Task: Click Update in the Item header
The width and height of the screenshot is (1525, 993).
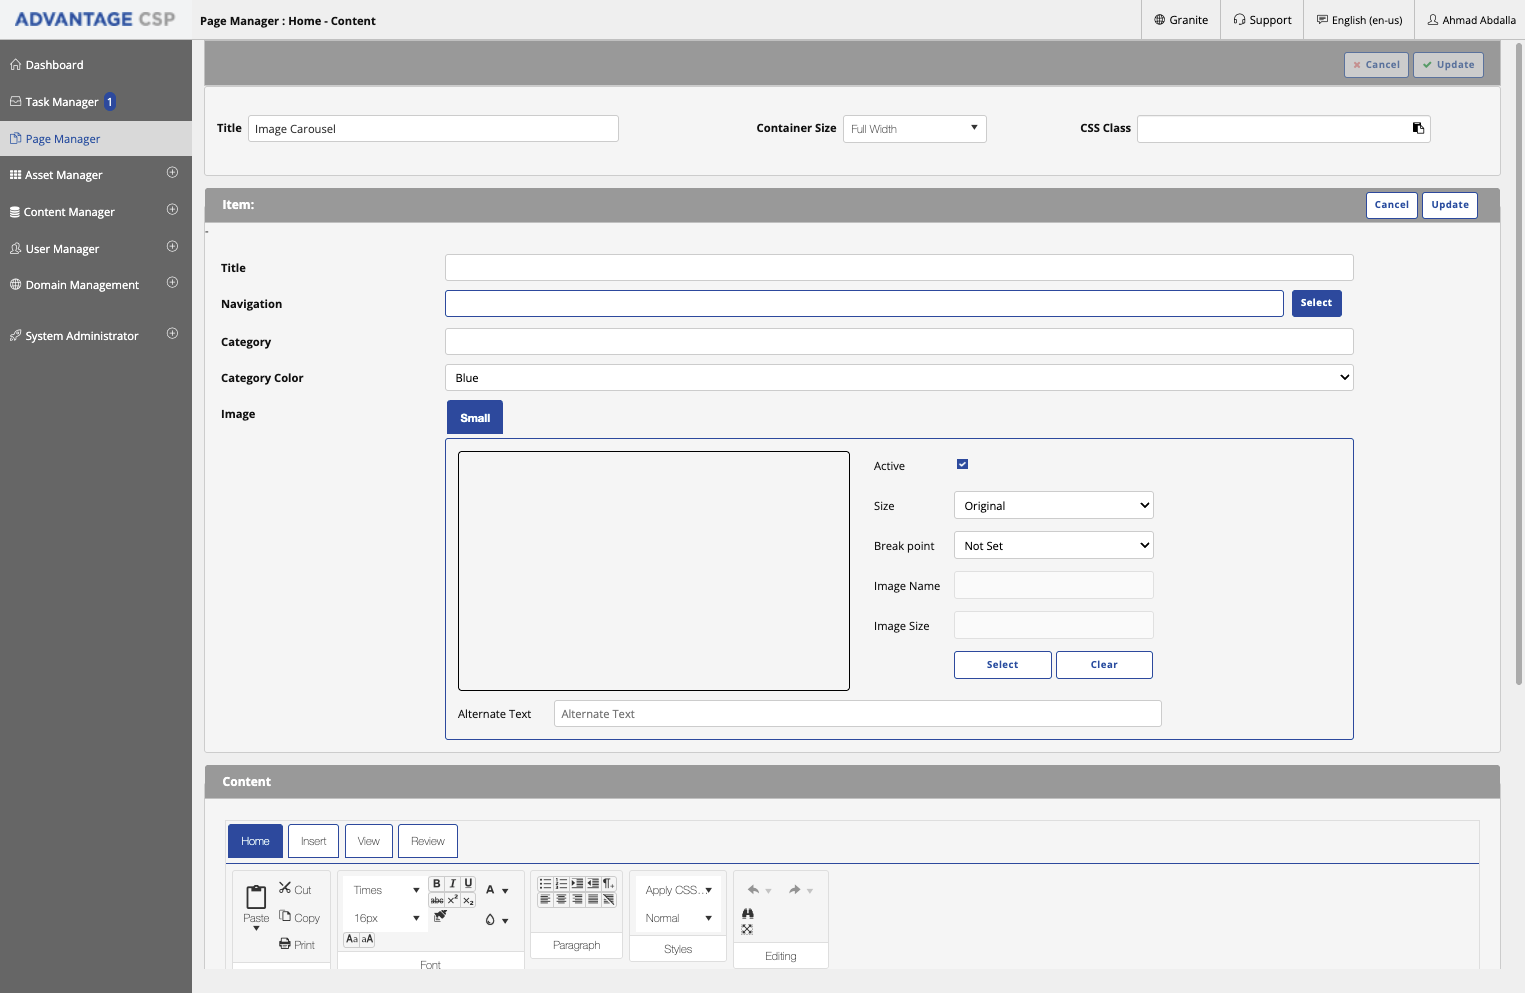Action: [1450, 205]
